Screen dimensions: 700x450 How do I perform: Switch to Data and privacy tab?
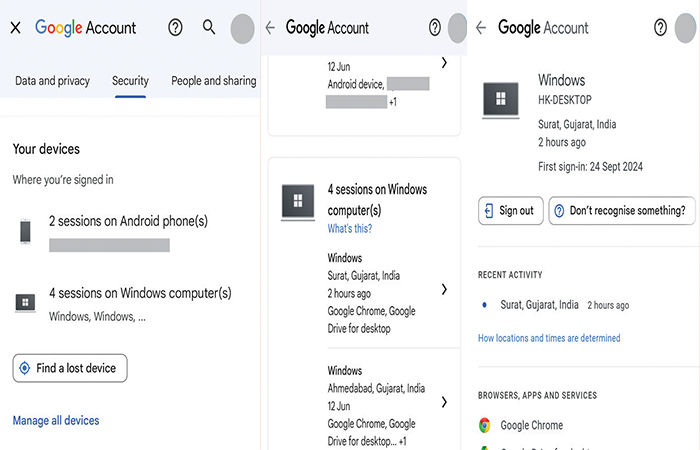(x=52, y=81)
